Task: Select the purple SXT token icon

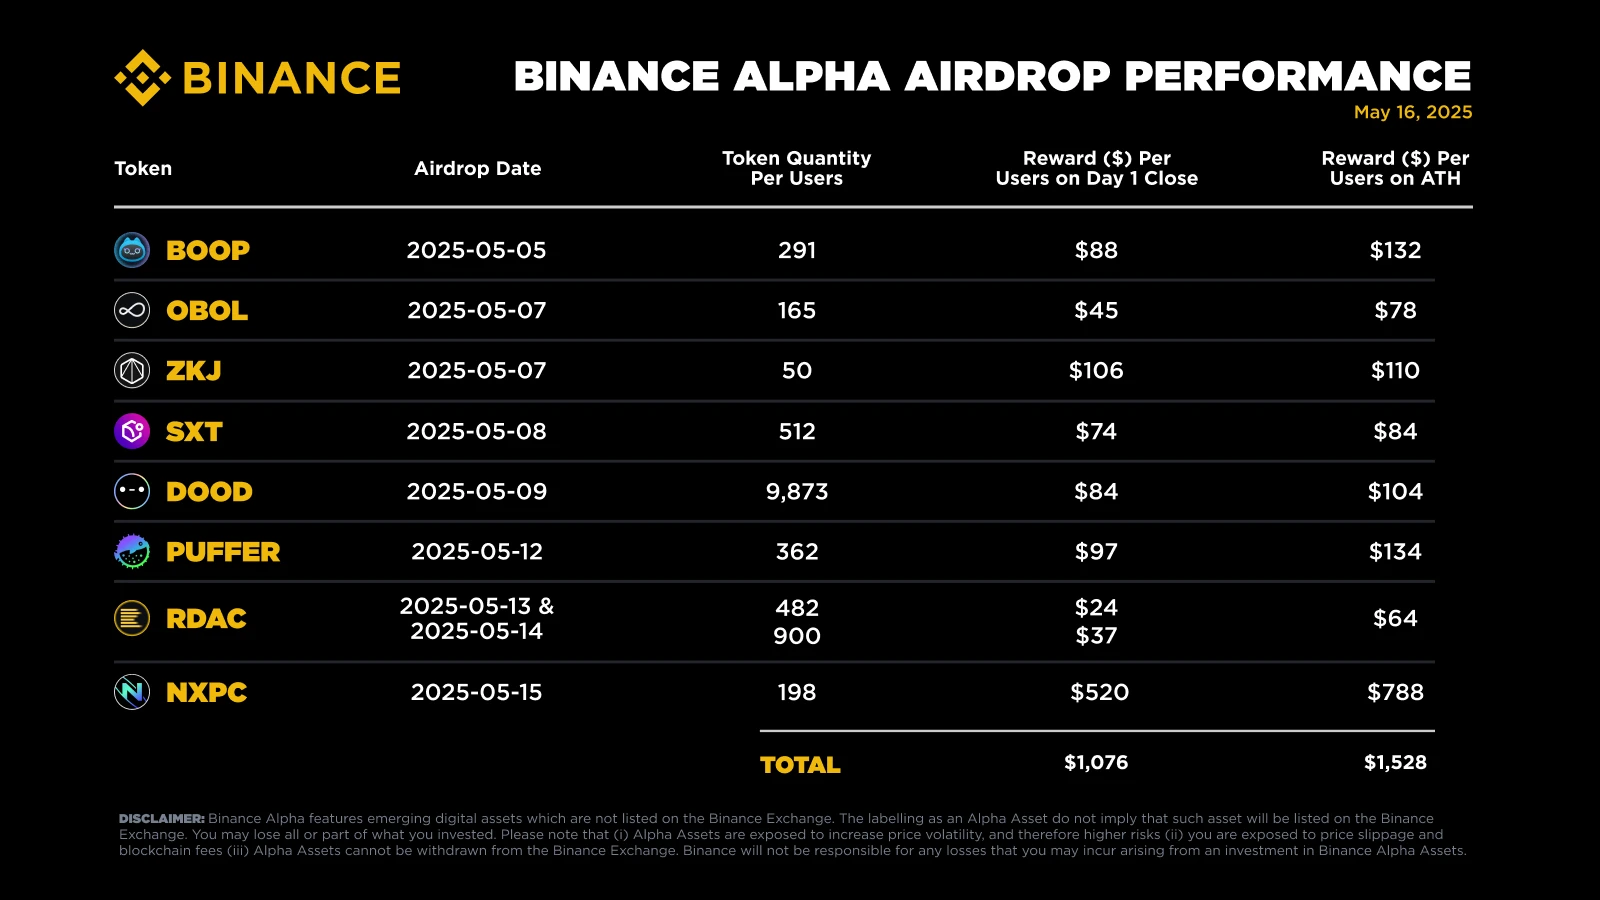Action: point(132,432)
